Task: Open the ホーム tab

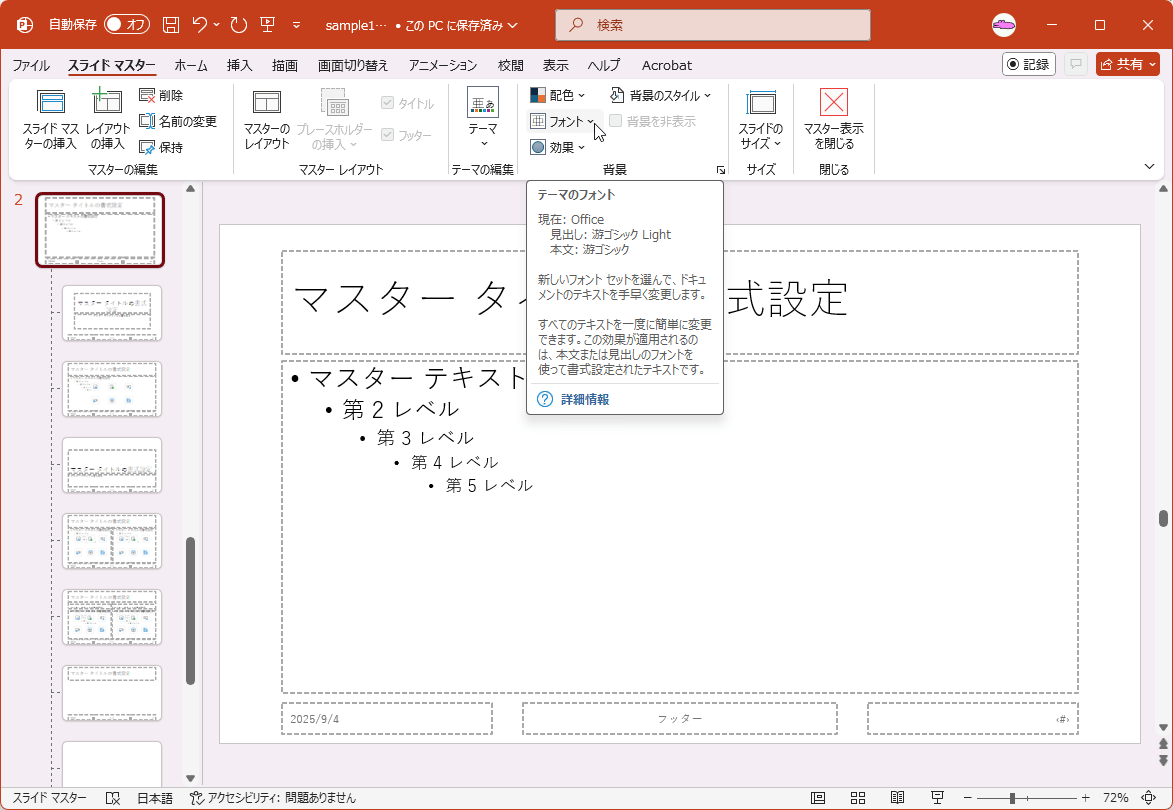Action: click(191, 65)
